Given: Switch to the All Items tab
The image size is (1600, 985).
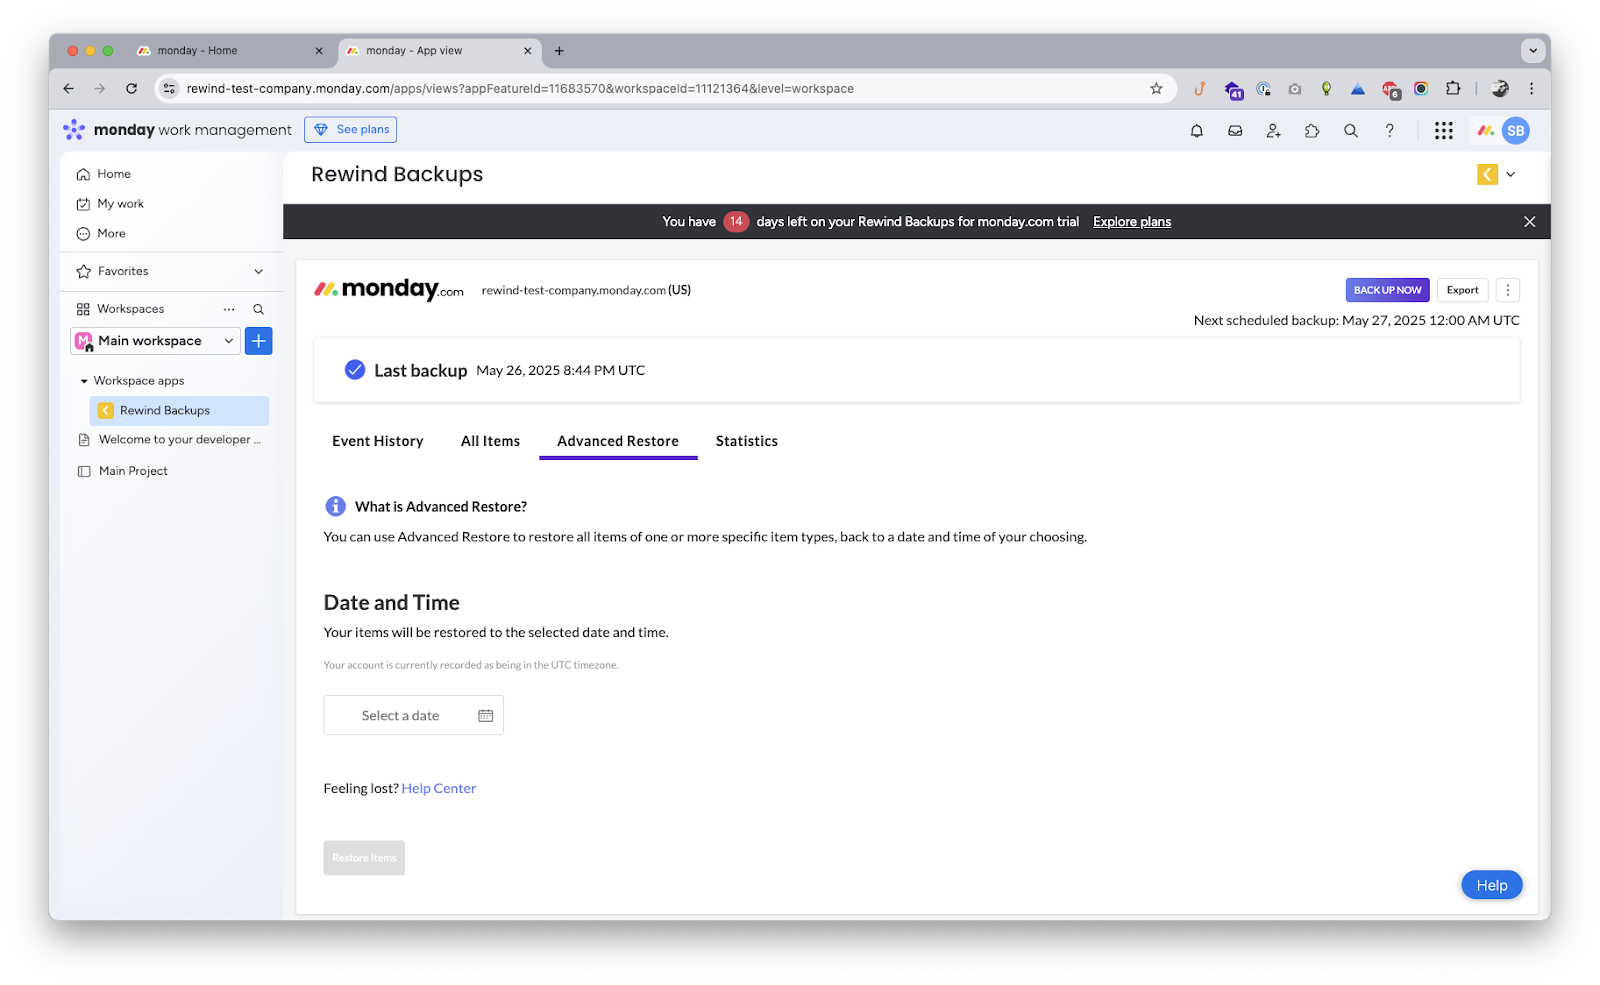Looking at the screenshot, I should (x=490, y=441).
